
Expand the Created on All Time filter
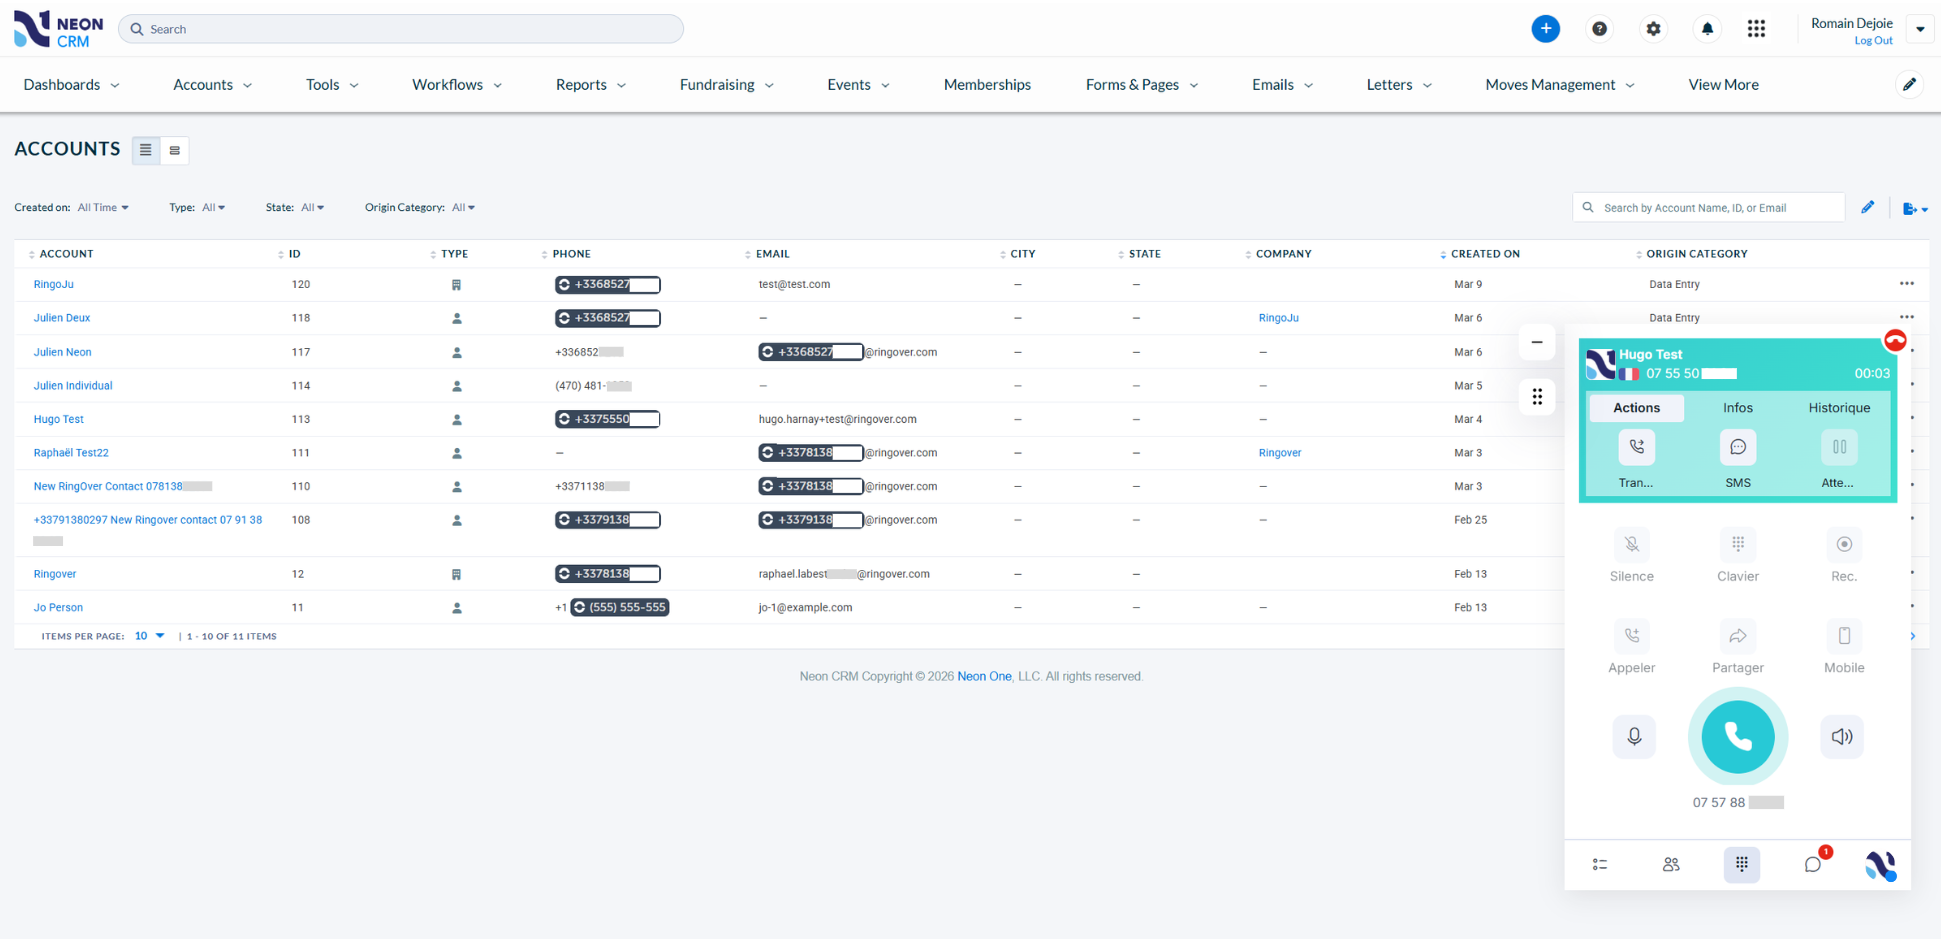click(x=103, y=208)
